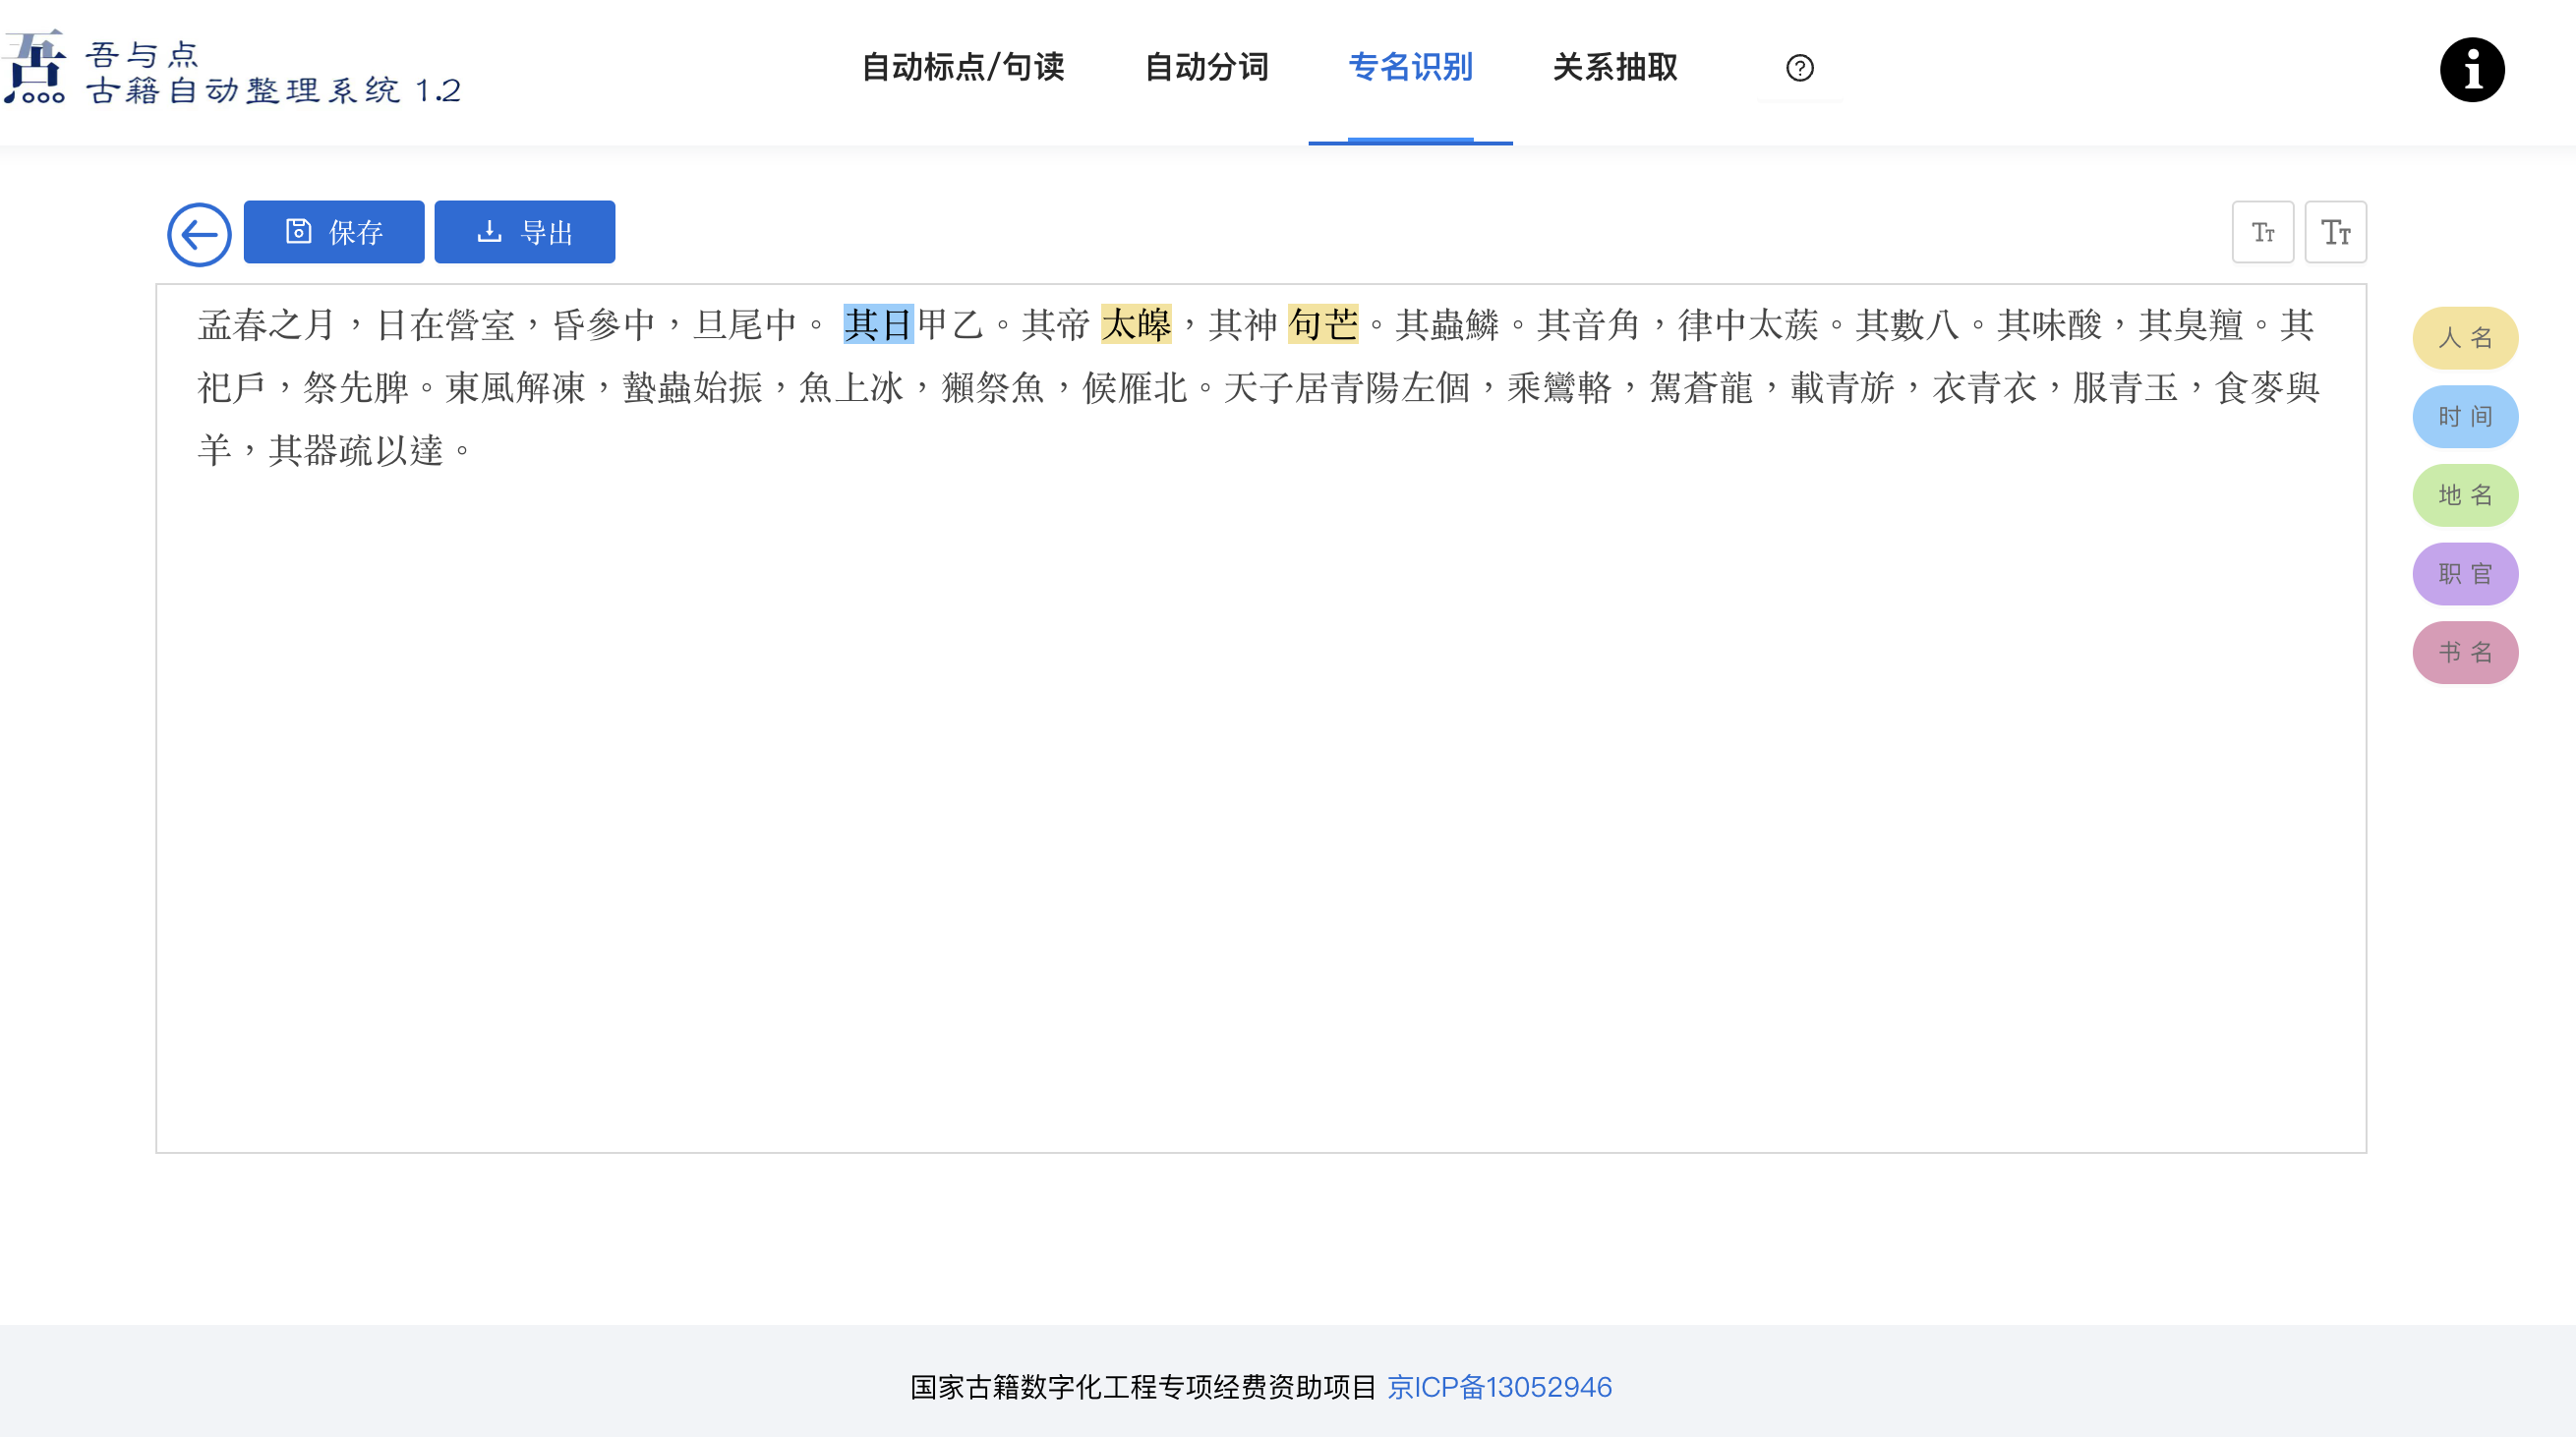Open the 关系抽取 tab
Screen dimensions: 2576x1437
pos(1614,68)
